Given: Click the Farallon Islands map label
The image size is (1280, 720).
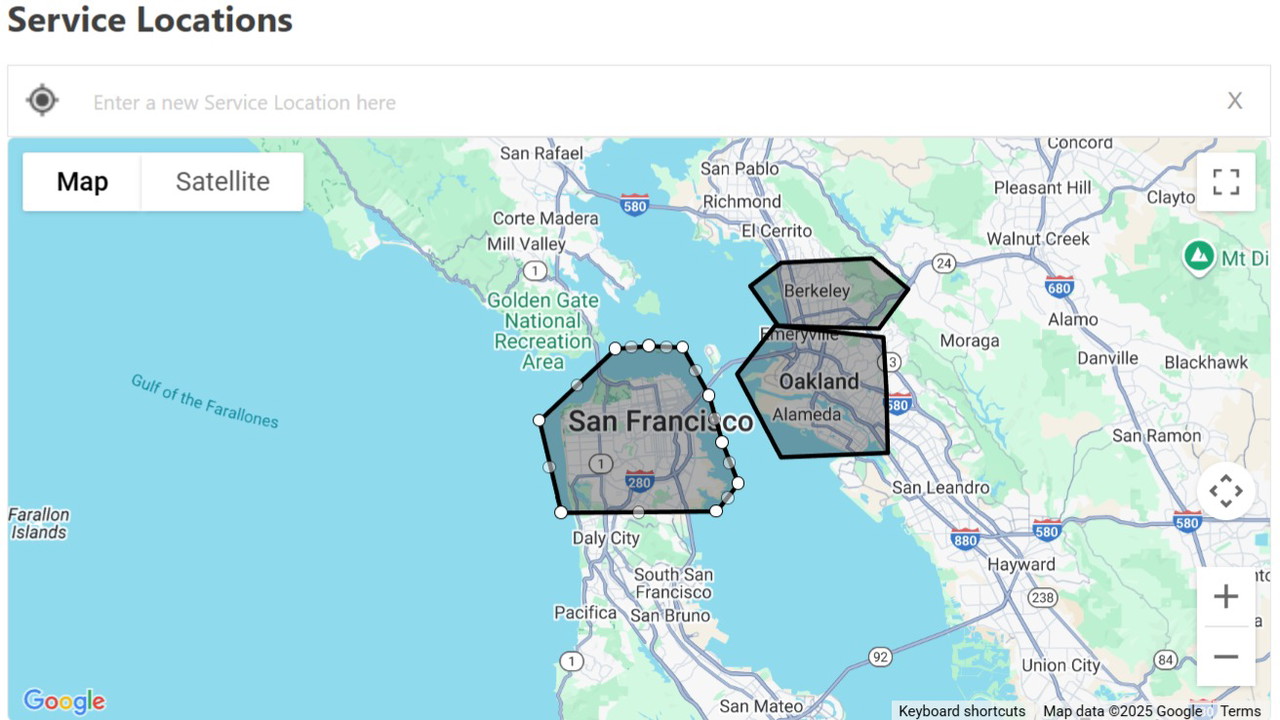Looking at the screenshot, I should 39,523.
